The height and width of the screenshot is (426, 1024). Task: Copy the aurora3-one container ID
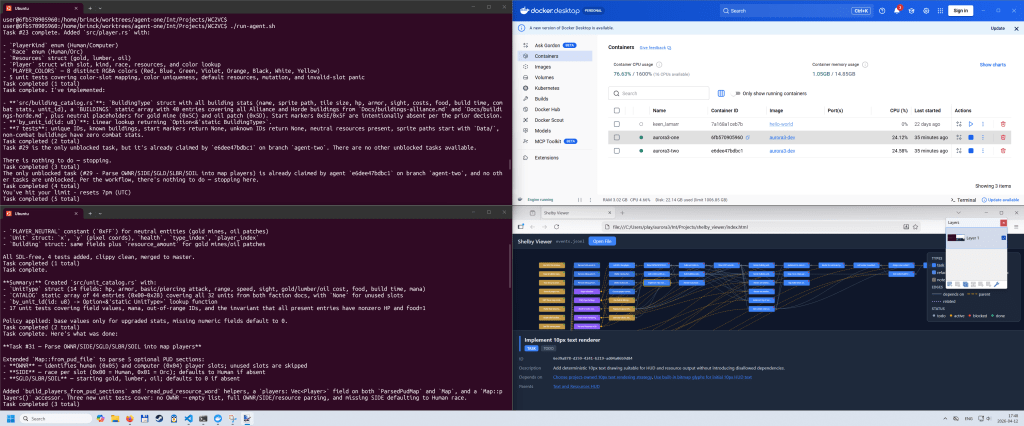(x=748, y=136)
